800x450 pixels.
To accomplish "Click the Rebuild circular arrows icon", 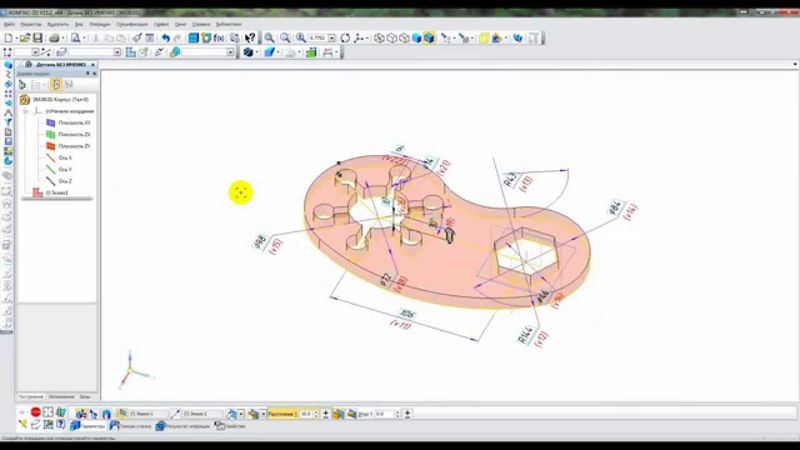I will pyautogui.click(x=345, y=38).
